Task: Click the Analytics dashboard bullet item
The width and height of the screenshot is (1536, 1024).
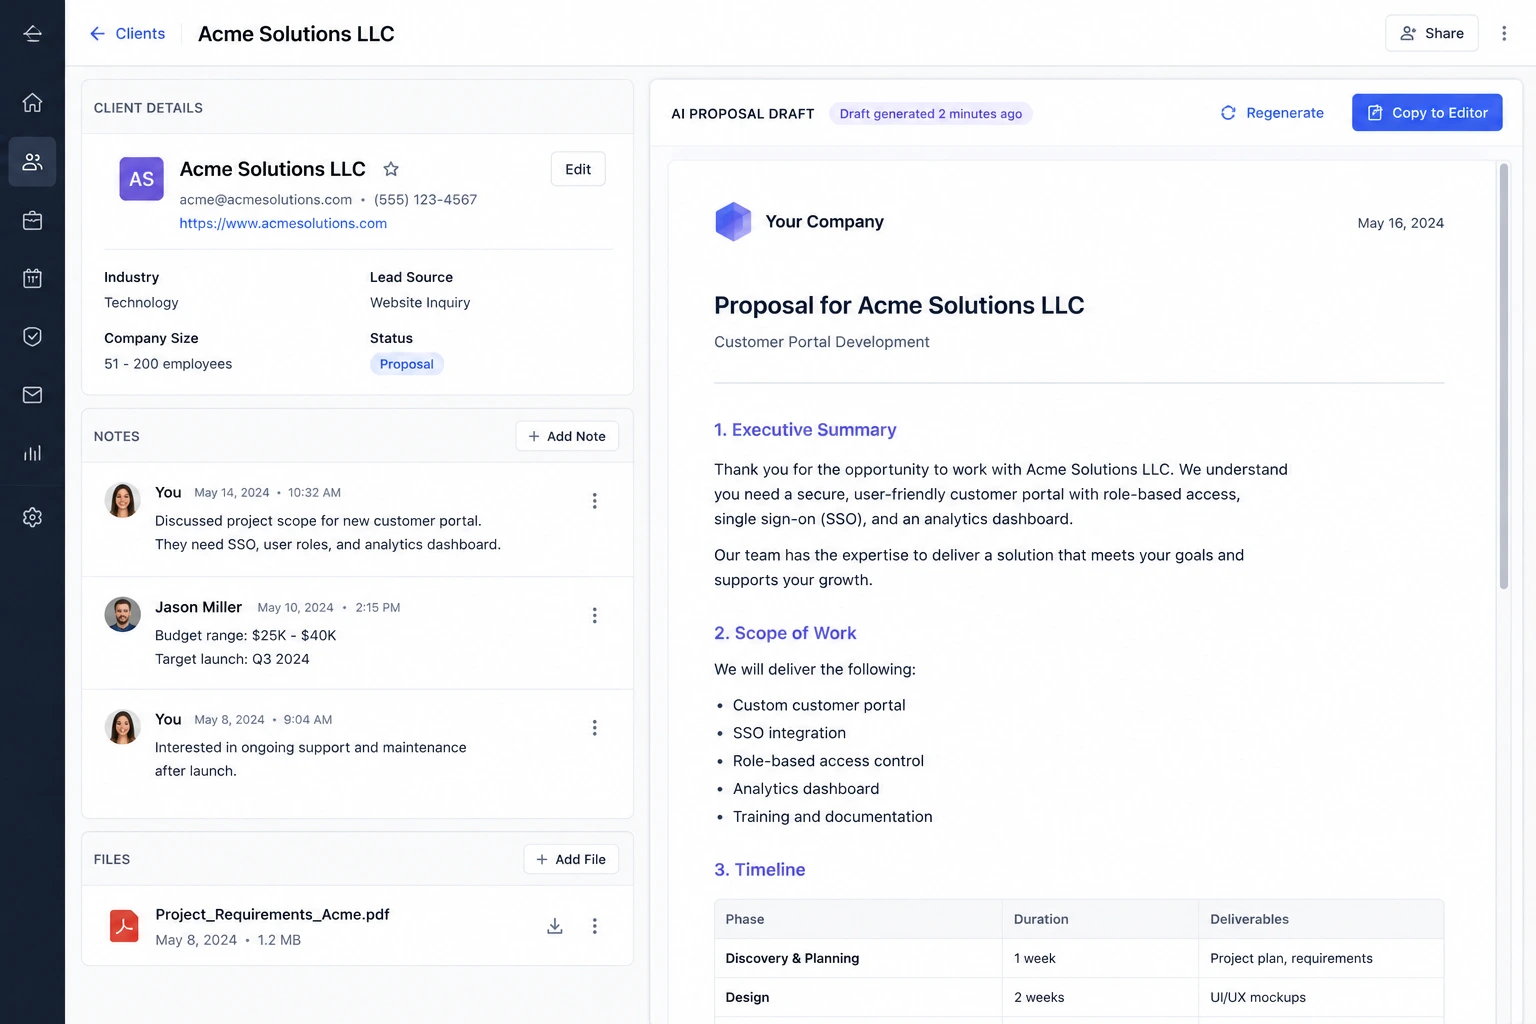Action: tap(806, 789)
